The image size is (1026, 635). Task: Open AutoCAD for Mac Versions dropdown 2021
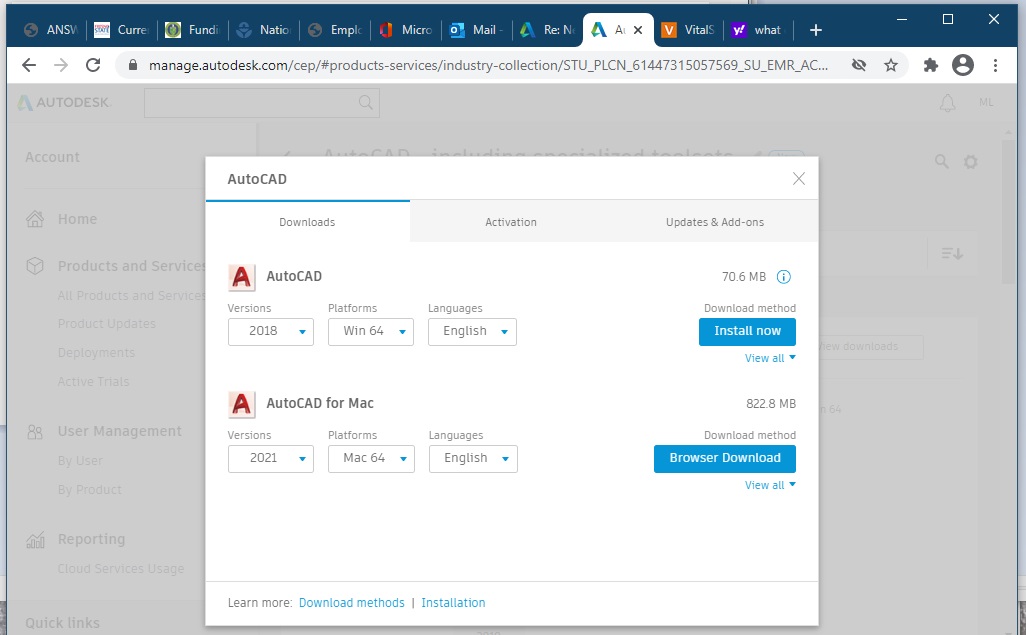[270, 458]
